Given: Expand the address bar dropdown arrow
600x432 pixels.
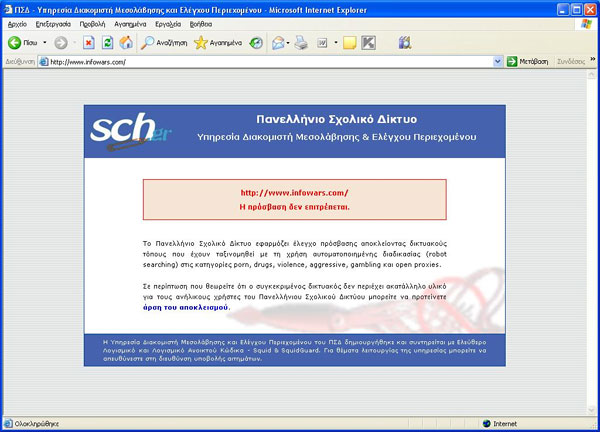Looking at the screenshot, I should pyautogui.click(x=497, y=62).
